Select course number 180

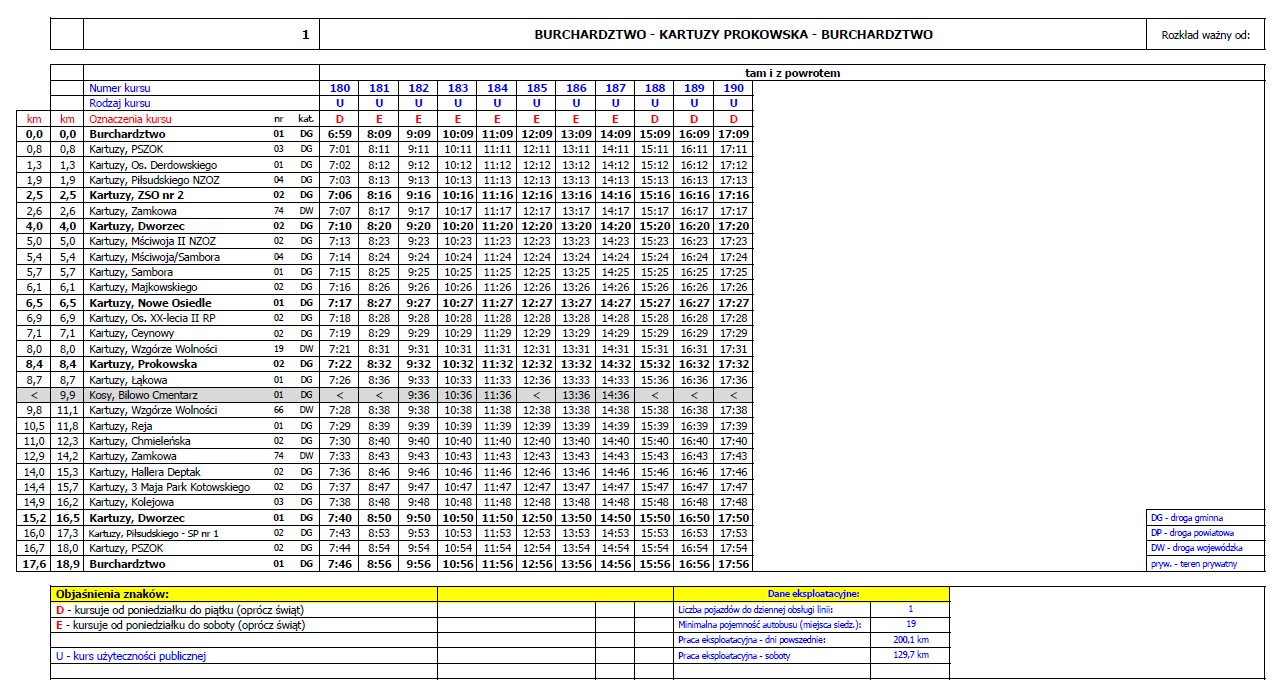coord(340,88)
